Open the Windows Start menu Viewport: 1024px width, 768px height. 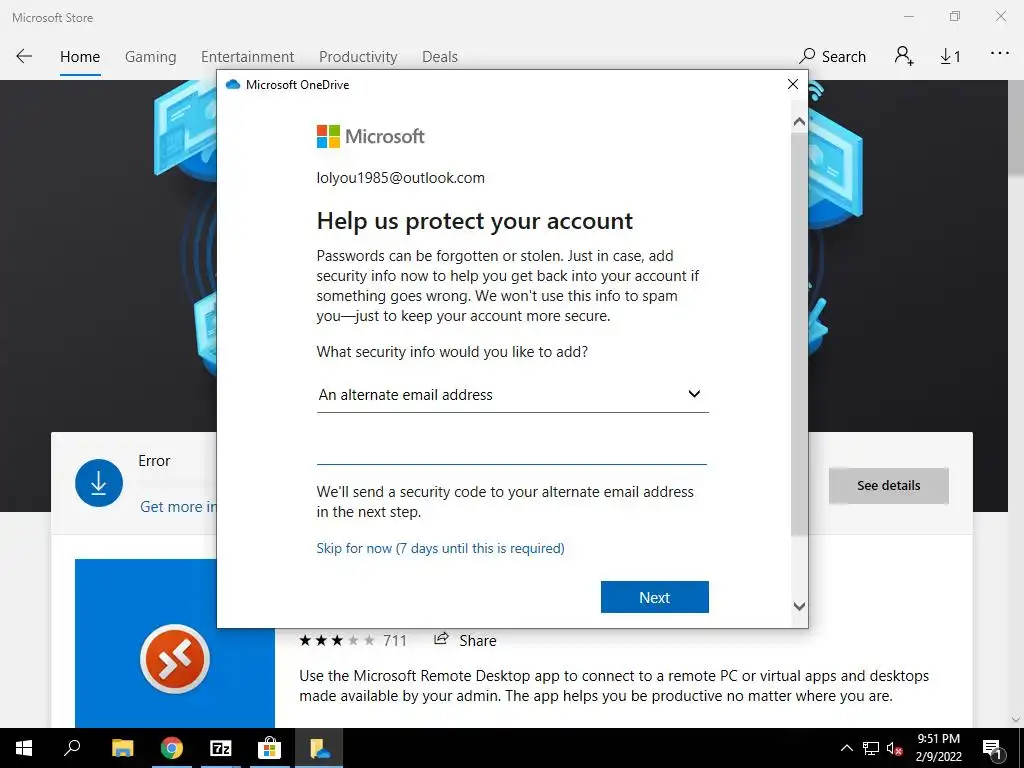[24, 748]
